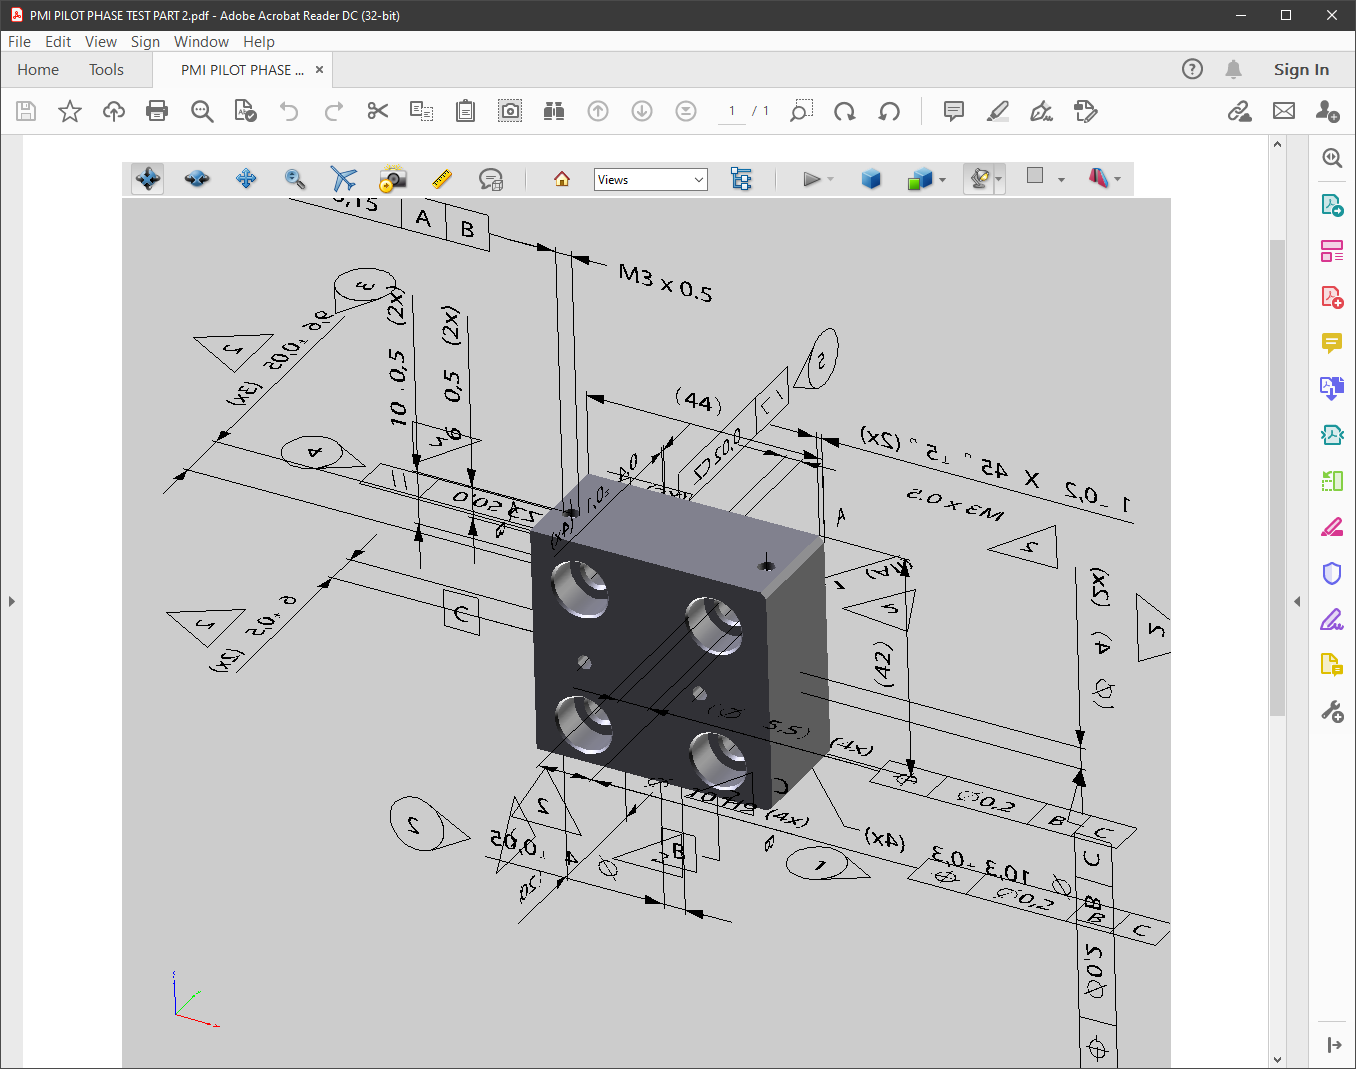Click the 3D Measurement ruler tool
Image resolution: width=1356 pixels, height=1069 pixels.
click(x=442, y=179)
